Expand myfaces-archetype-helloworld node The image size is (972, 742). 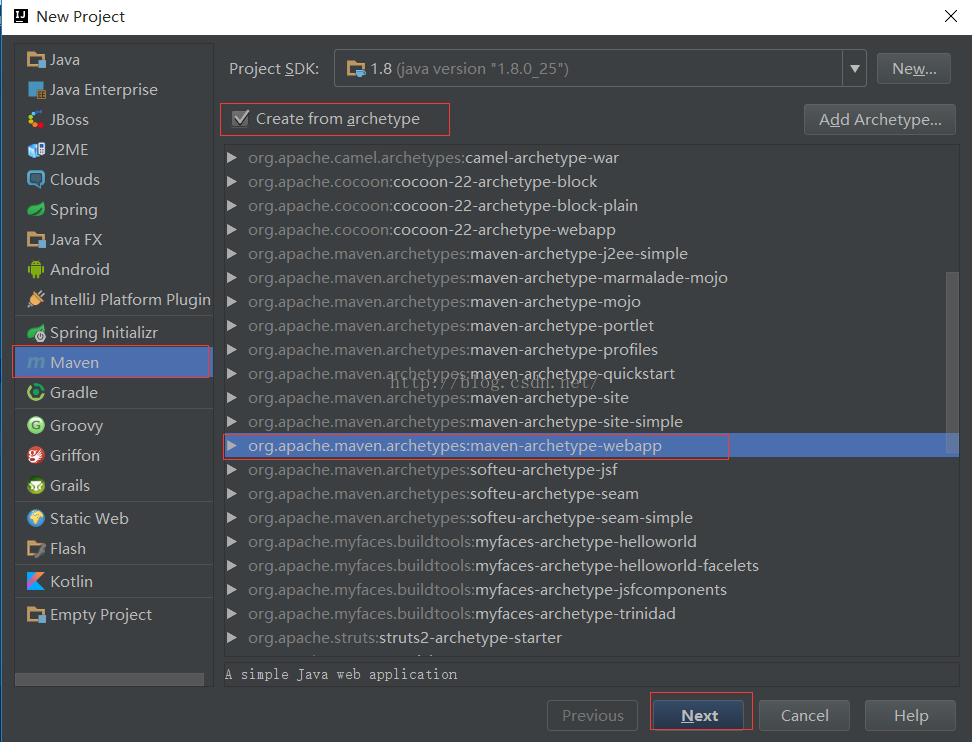(232, 542)
